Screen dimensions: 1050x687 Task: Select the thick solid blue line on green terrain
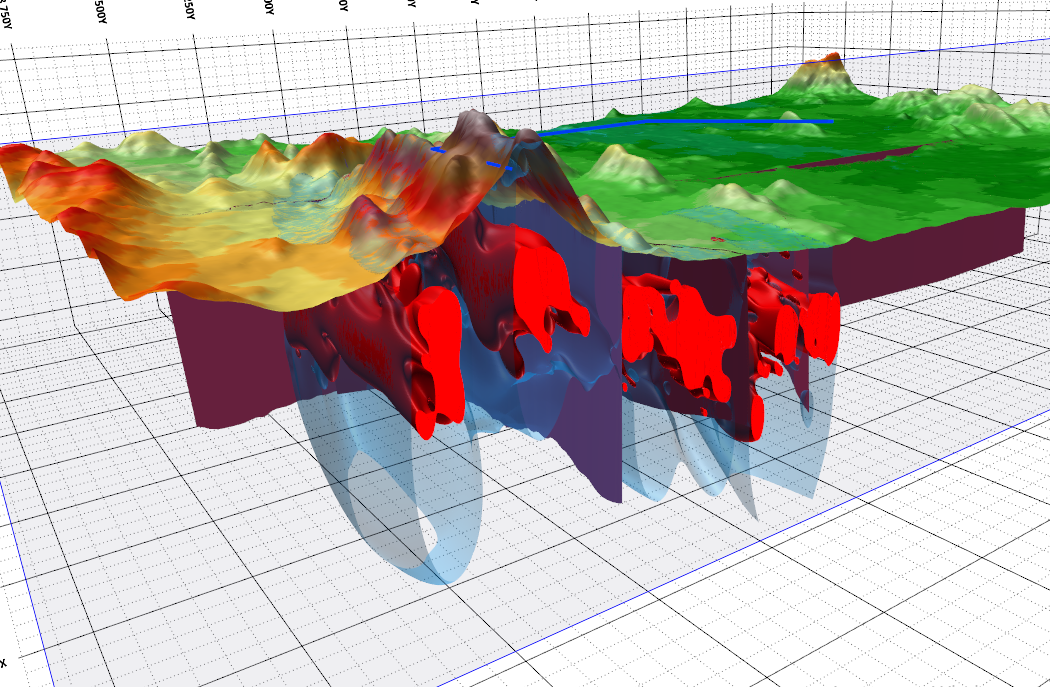[686, 124]
